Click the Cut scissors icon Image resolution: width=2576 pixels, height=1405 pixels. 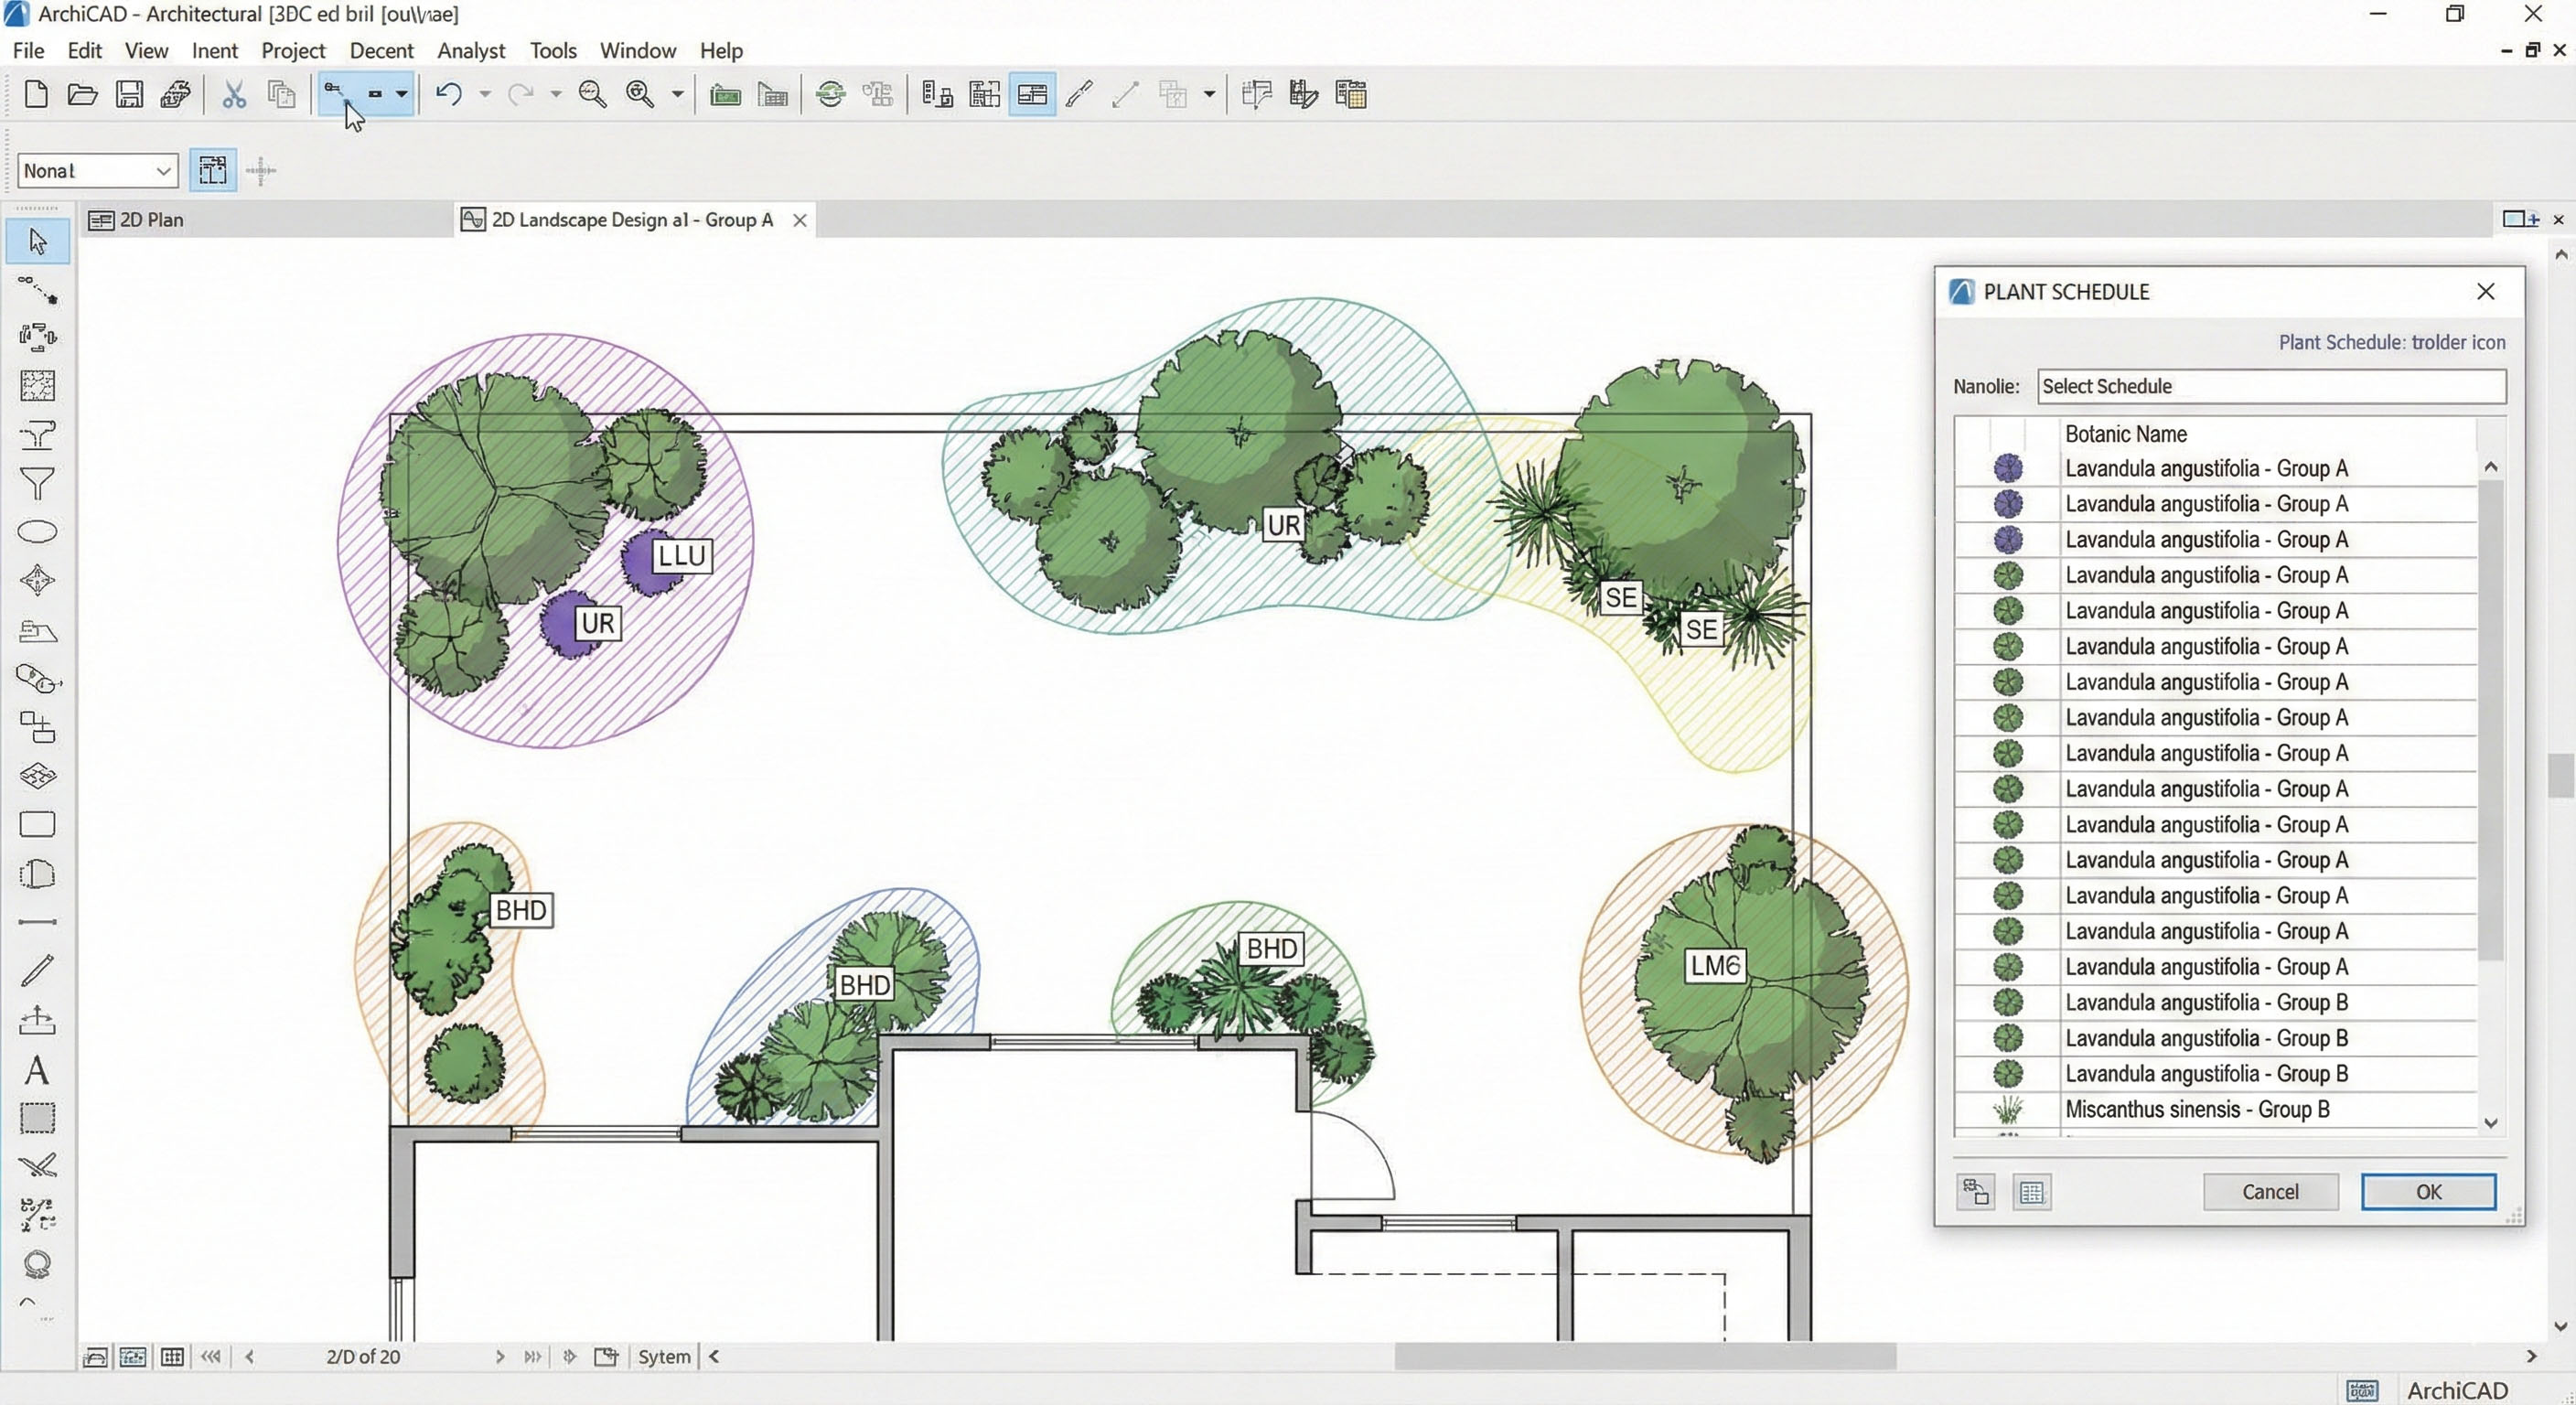[234, 95]
